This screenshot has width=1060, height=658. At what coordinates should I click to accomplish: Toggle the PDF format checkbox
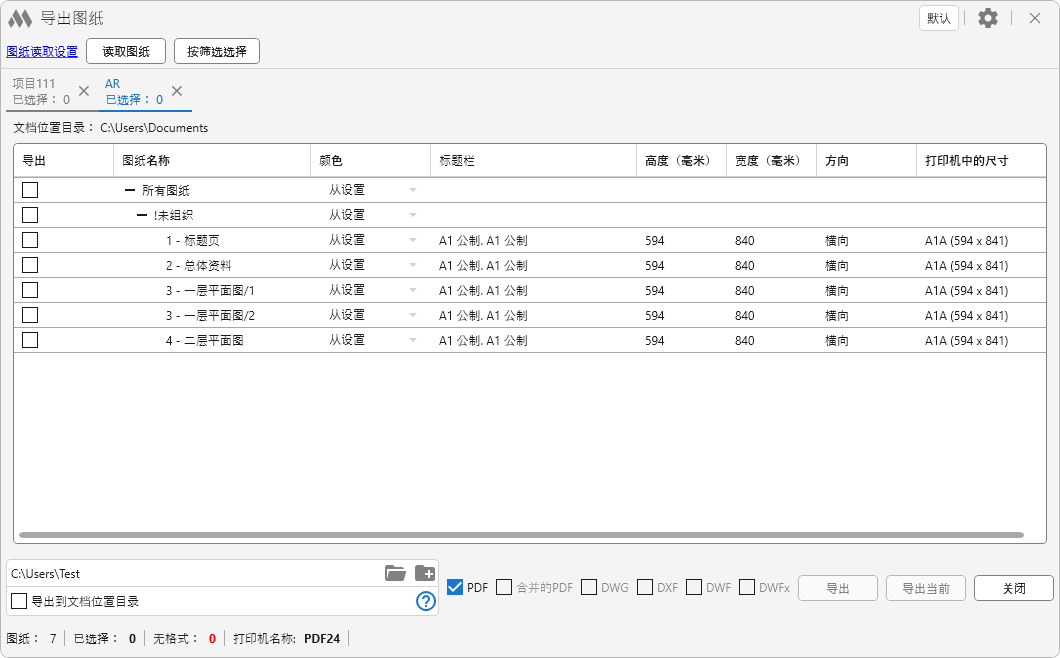pyautogui.click(x=455, y=587)
